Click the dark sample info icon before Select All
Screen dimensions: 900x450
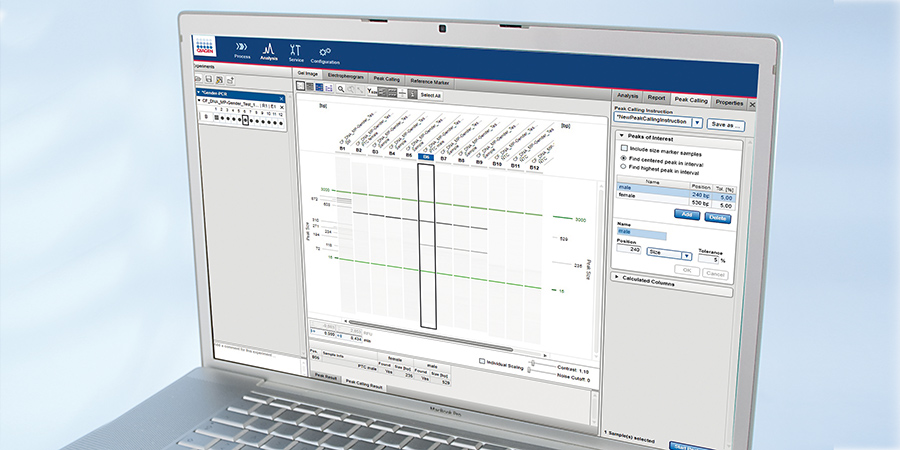click(x=413, y=94)
